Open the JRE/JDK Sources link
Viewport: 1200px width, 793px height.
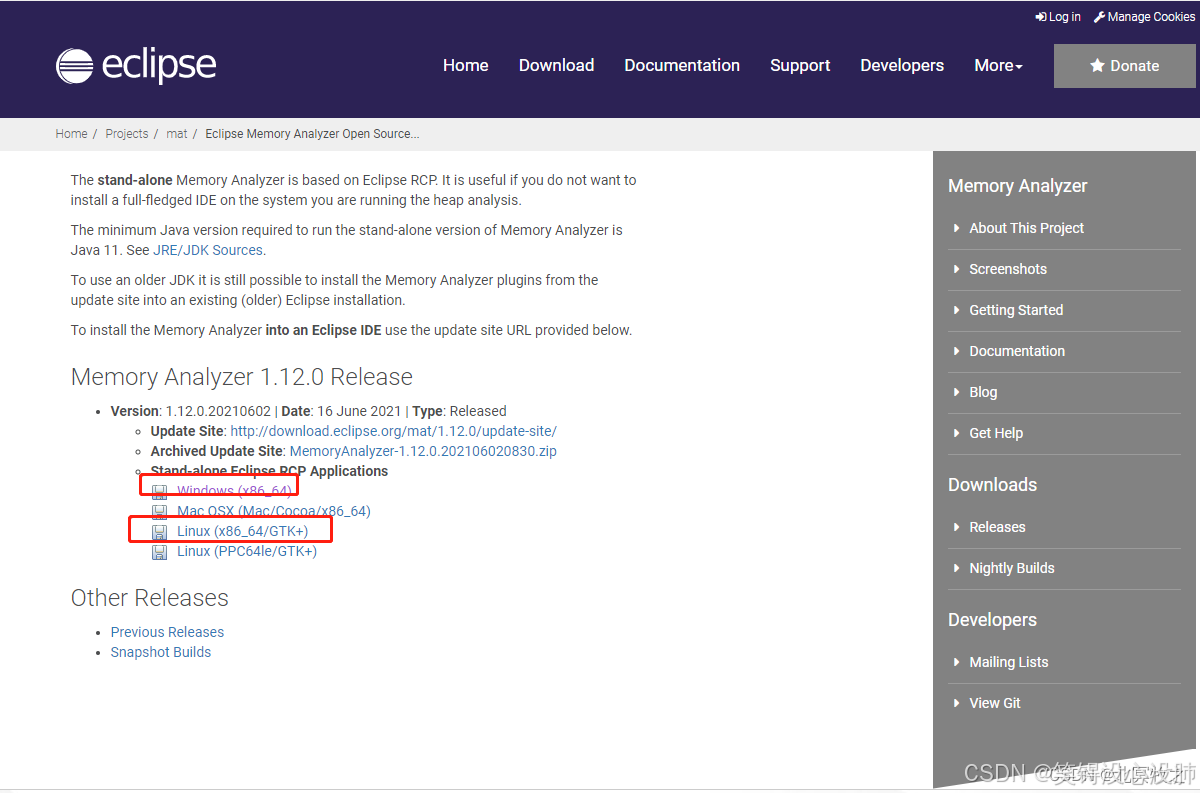pos(208,250)
